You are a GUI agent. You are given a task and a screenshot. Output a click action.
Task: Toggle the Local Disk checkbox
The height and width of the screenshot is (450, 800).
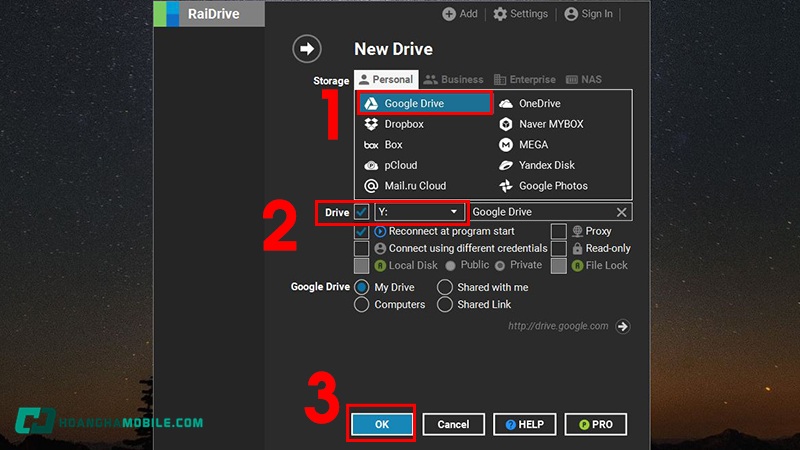click(361, 266)
